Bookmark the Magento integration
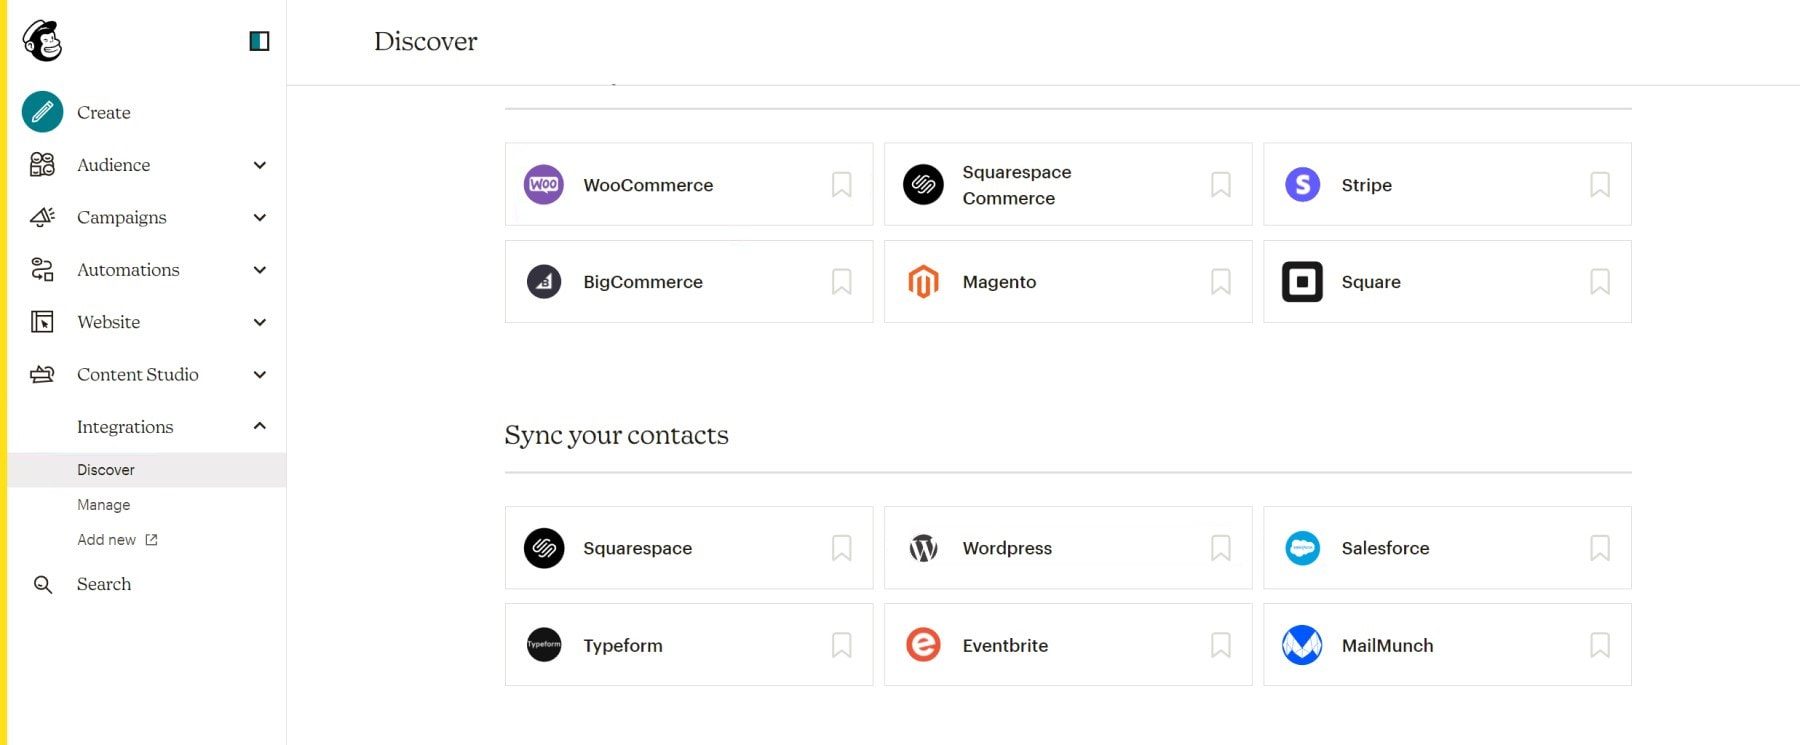 tap(1221, 281)
